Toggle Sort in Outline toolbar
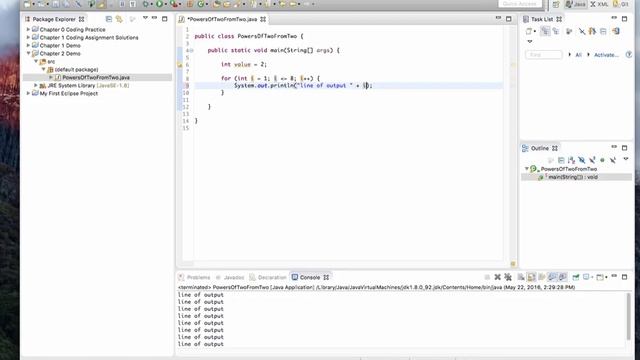This screenshot has width=640, height=360. pos(571,160)
